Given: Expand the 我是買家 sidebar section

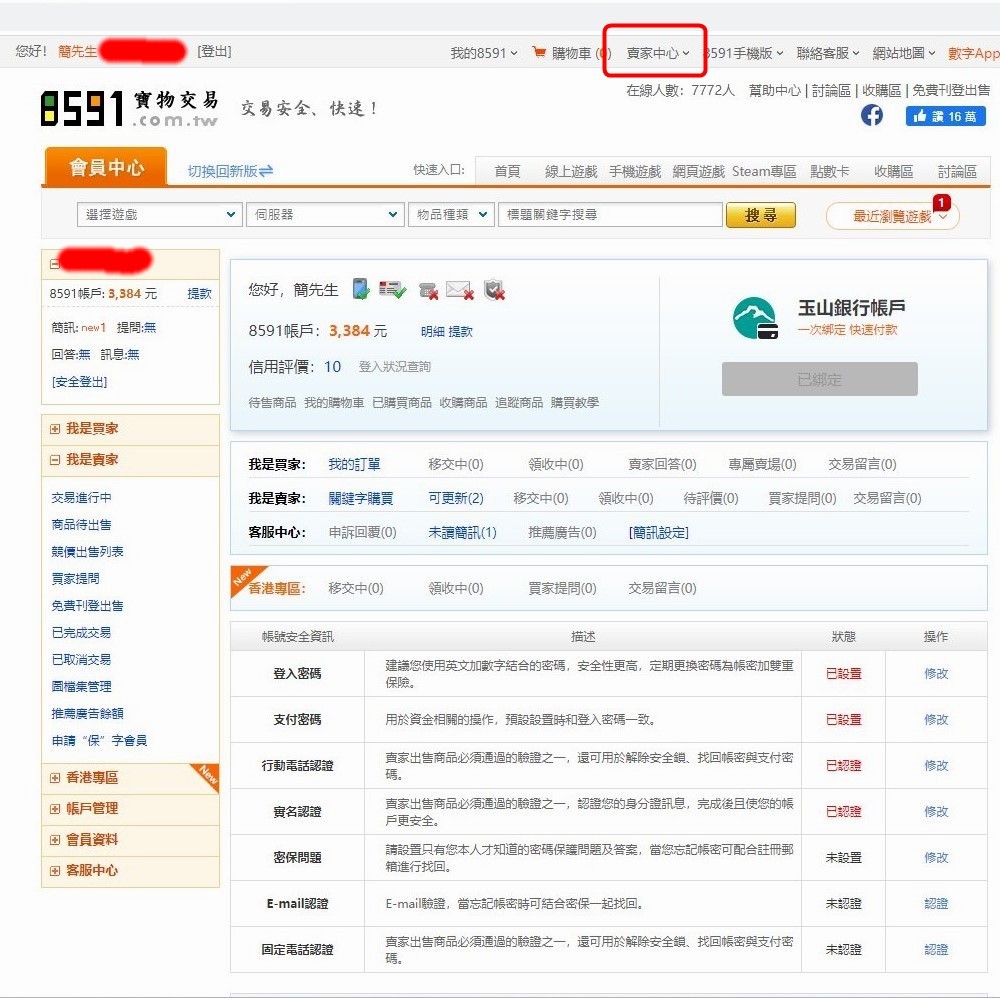Looking at the screenshot, I should (x=92, y=429).
